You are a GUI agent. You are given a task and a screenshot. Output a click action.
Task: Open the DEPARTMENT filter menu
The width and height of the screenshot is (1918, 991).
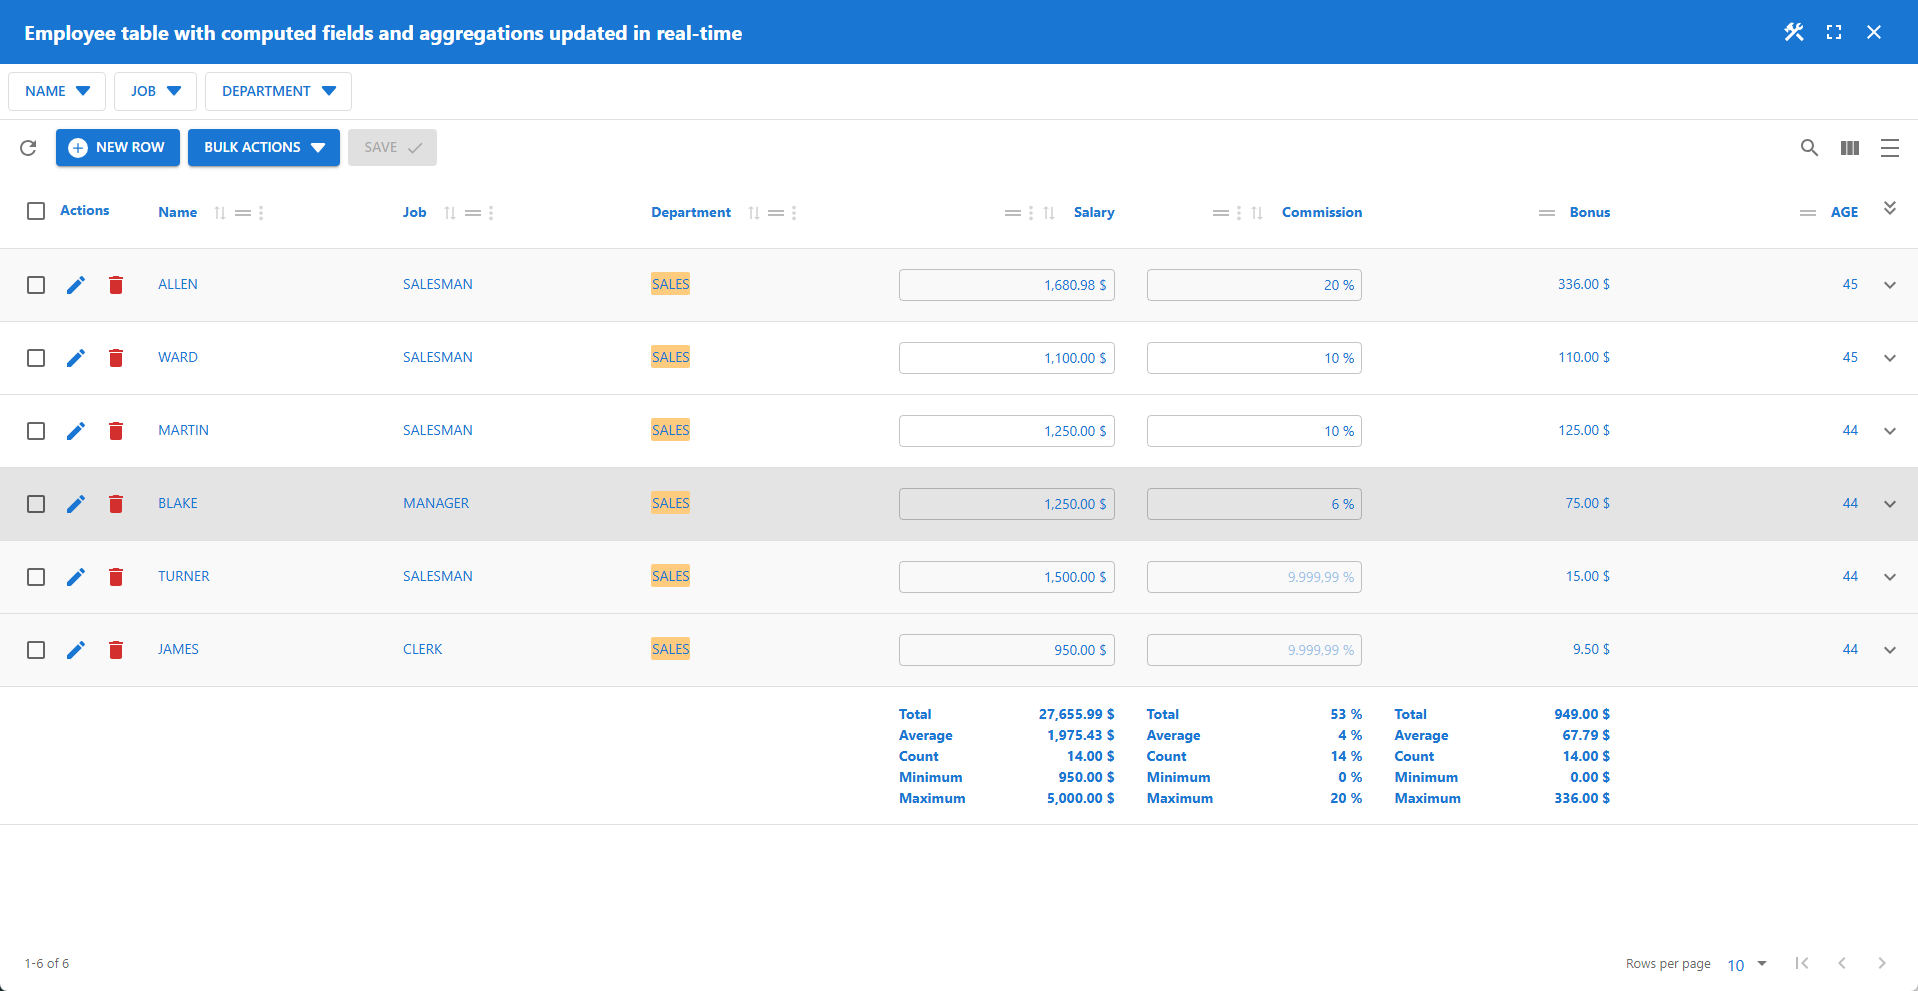tap(278, 91)
